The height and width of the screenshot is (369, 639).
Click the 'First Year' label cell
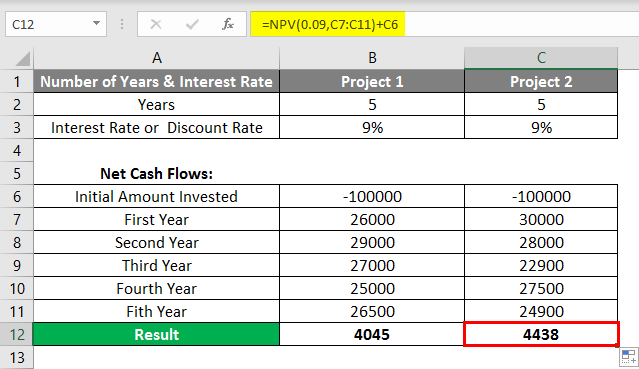coord(156,219)
